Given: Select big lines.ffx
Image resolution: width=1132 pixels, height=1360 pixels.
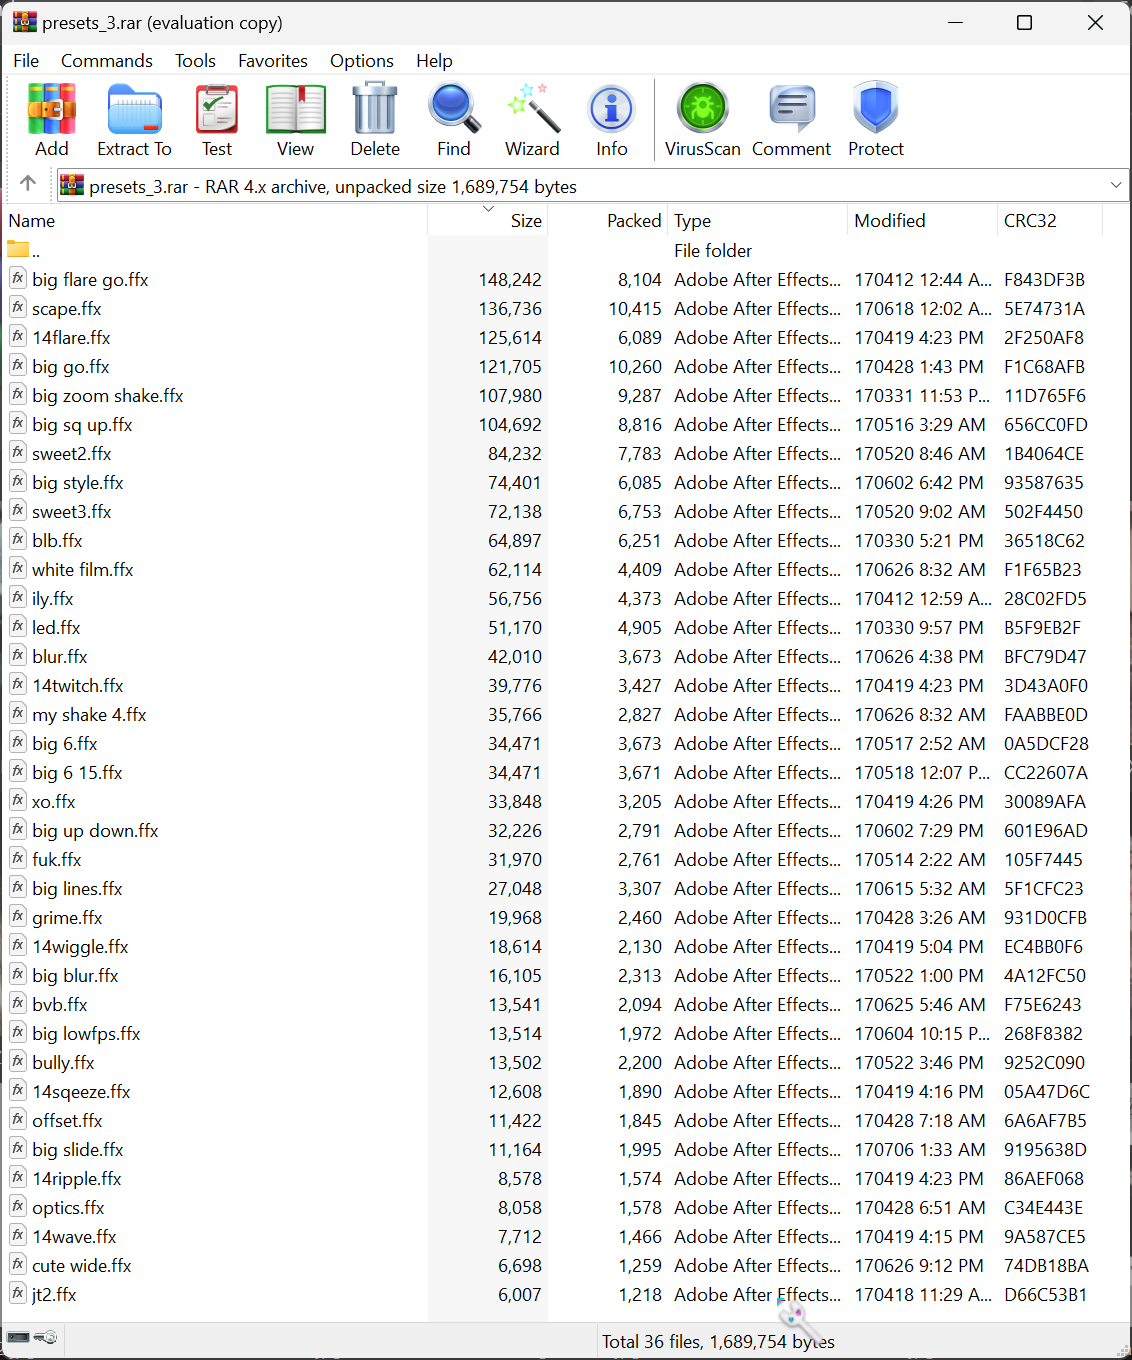Looking at the screenshot, I should (77, 889).
